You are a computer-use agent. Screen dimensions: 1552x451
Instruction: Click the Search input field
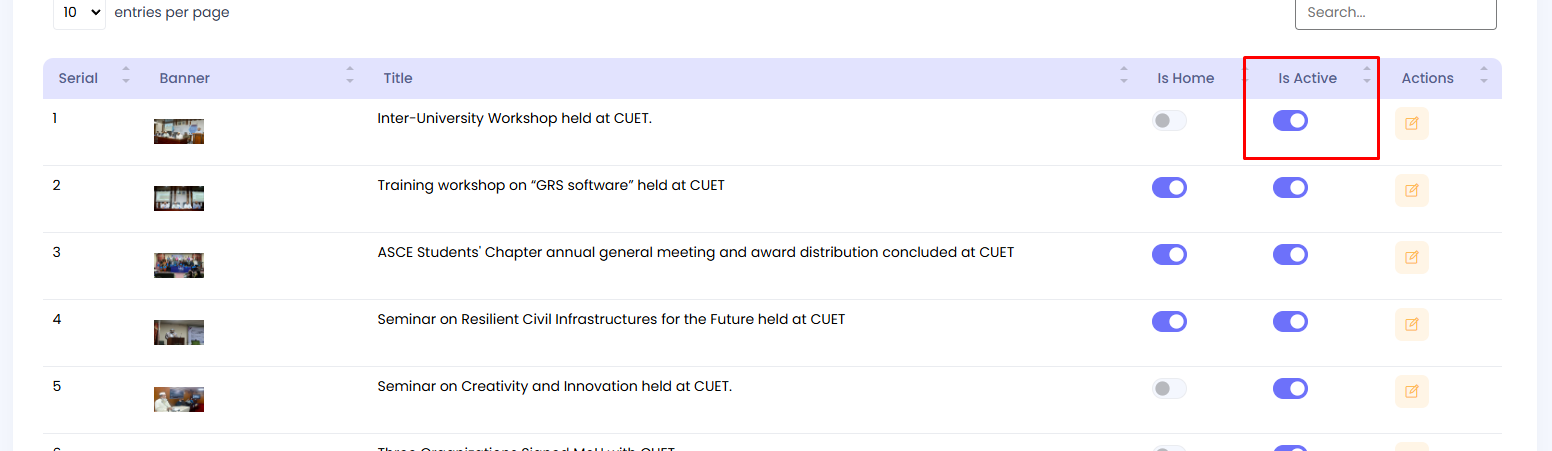[1395, 13]
